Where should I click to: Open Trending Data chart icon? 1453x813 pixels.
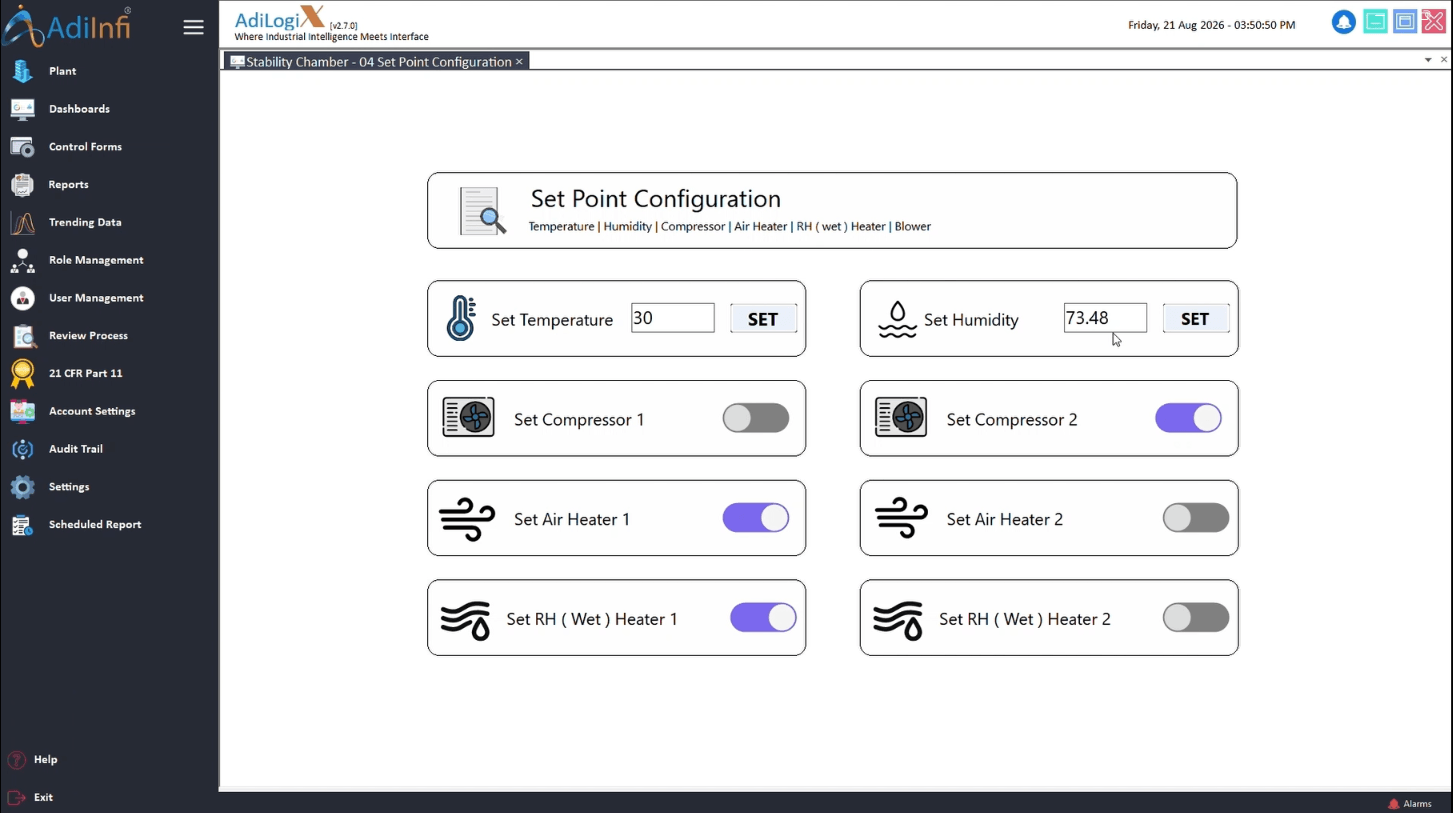(22, 222)
